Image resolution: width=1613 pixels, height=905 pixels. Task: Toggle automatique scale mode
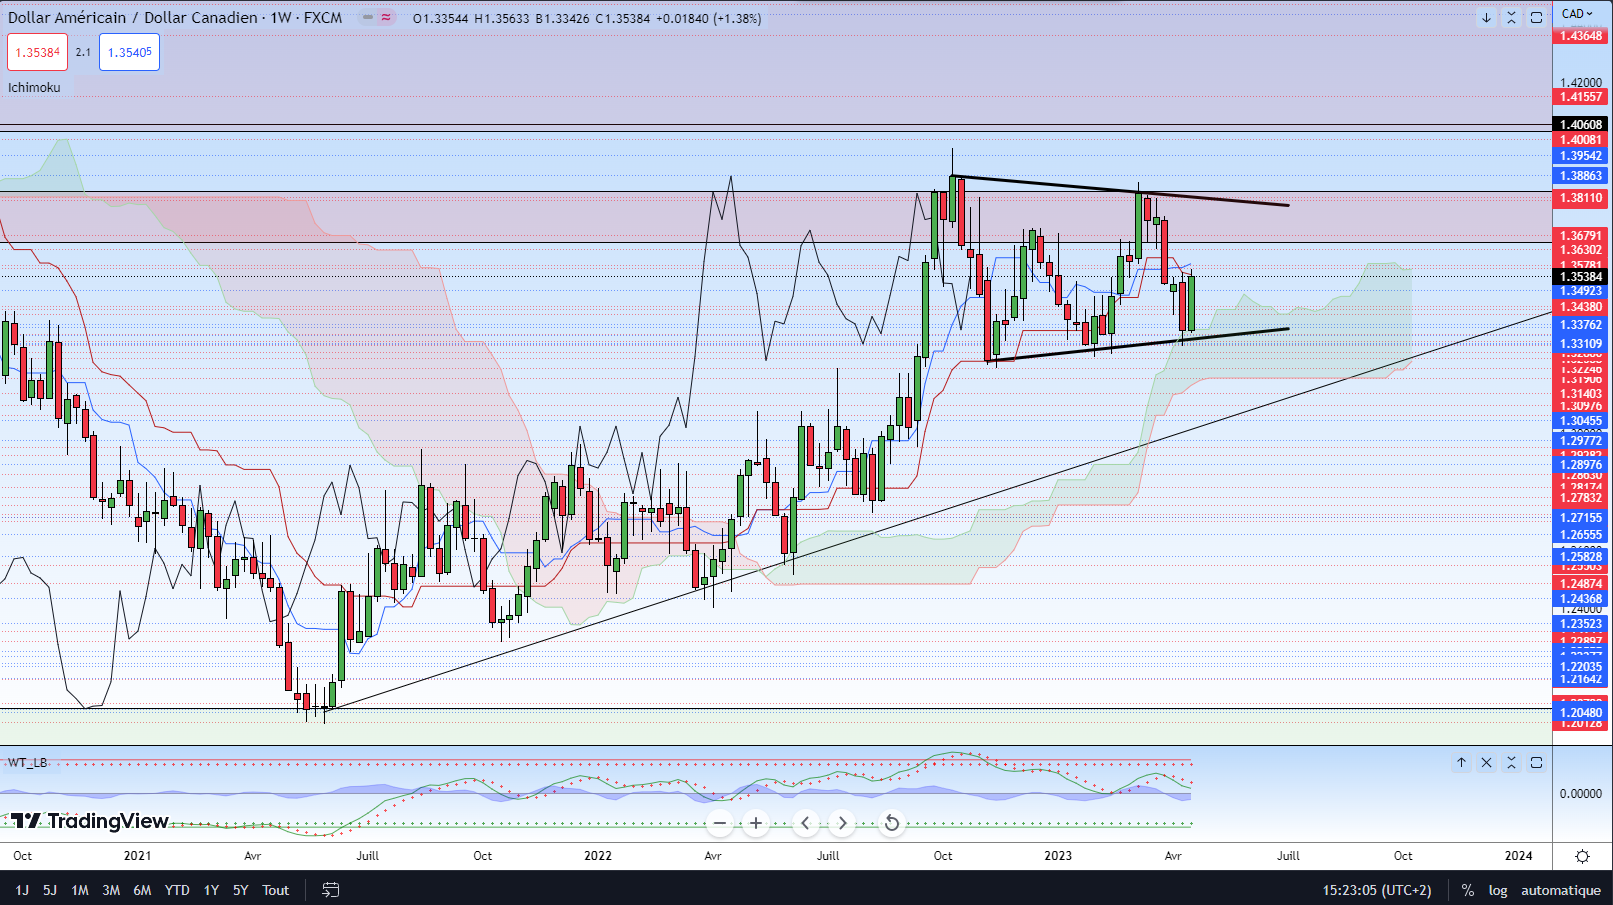[x=1560, y=890]
